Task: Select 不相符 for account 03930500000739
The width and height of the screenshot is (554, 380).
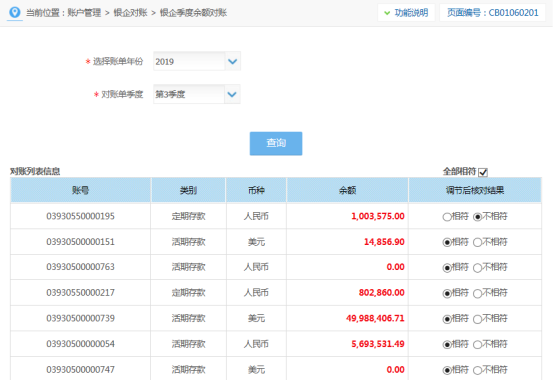Action: (477, 319)
